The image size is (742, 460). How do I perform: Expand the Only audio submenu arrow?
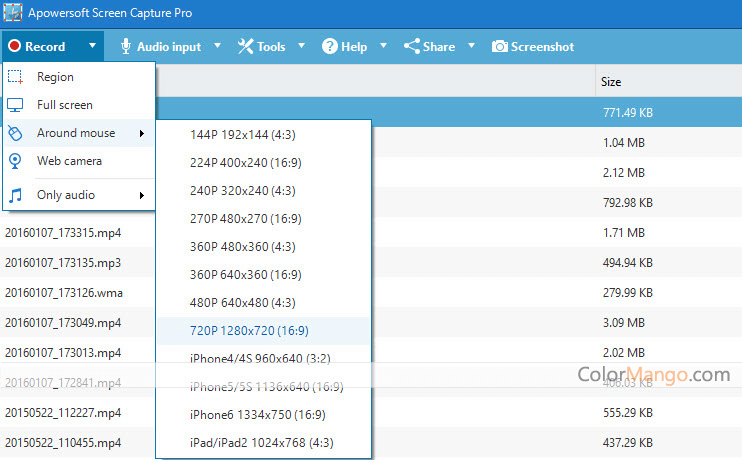coord(141,195)
